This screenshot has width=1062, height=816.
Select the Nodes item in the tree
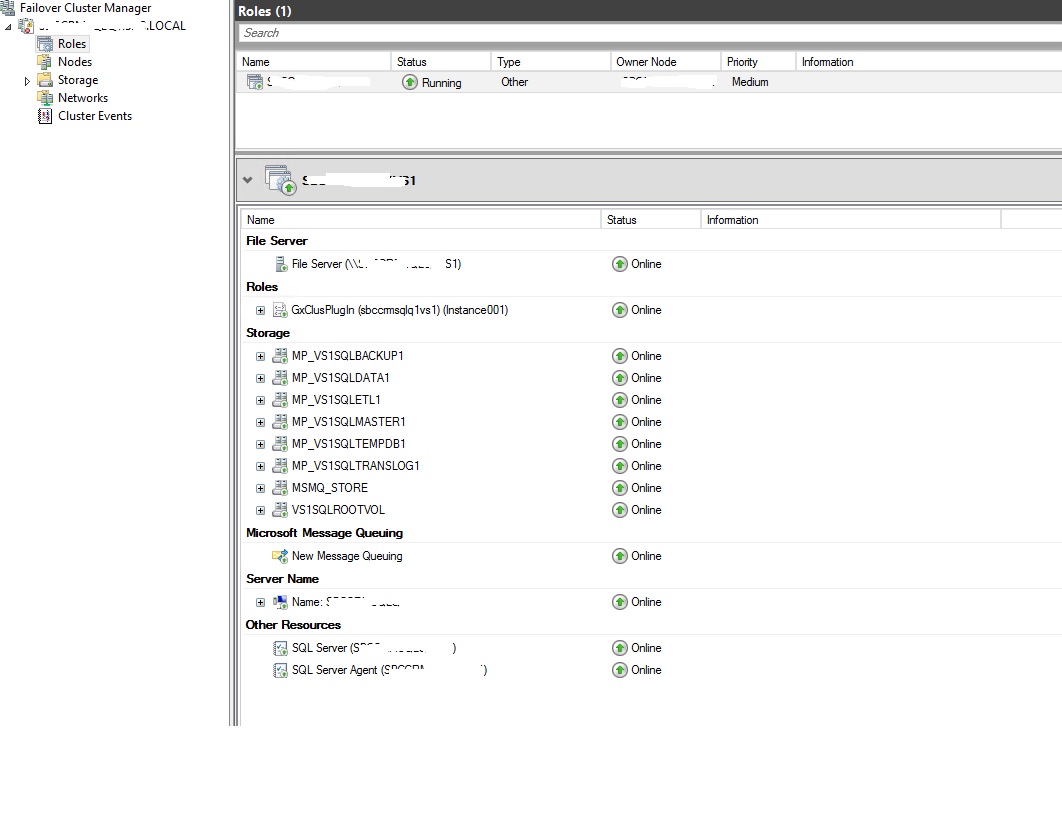[73, 61]
